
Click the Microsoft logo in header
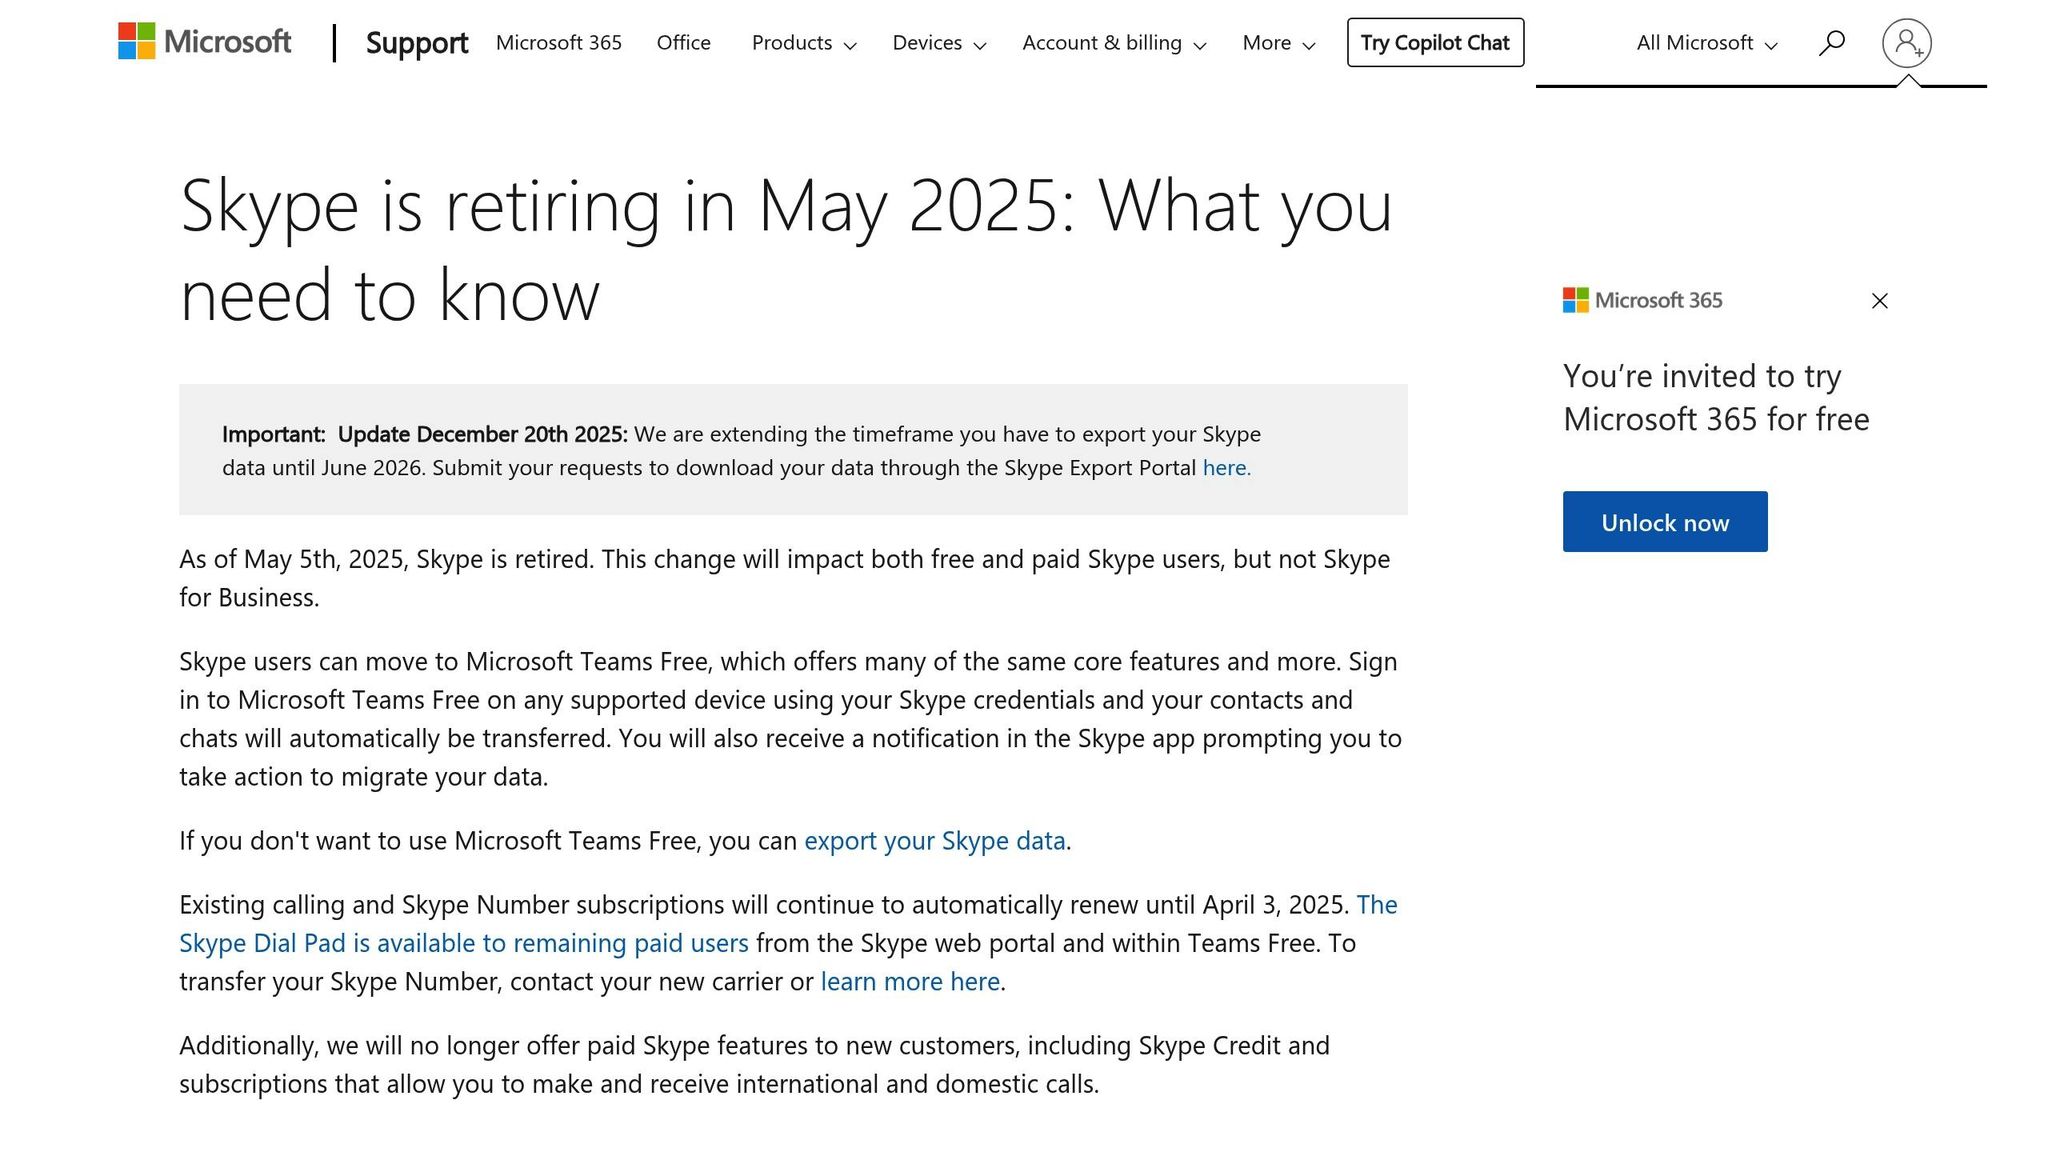[204, 42]
